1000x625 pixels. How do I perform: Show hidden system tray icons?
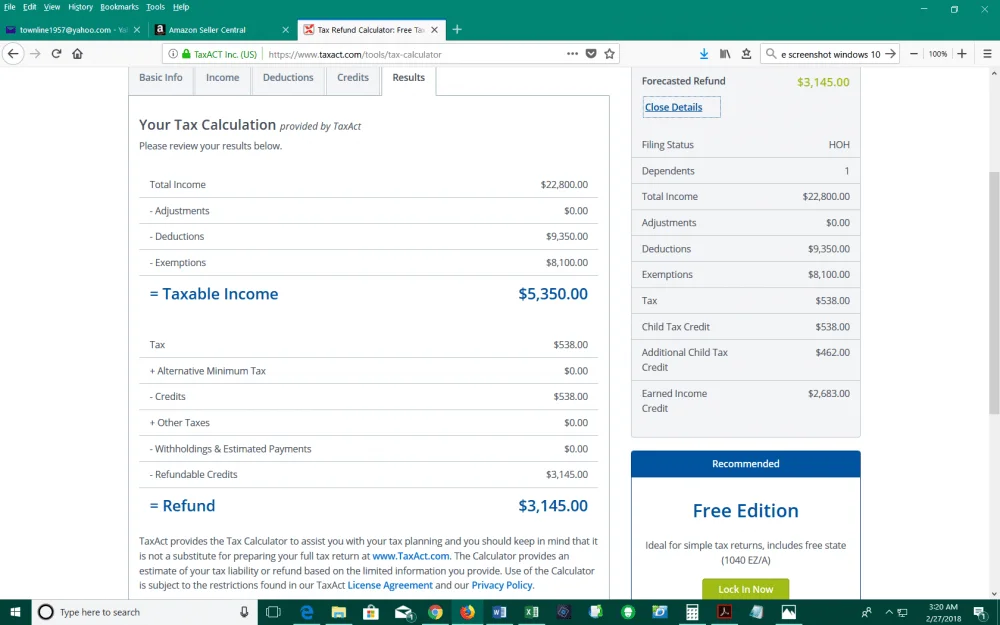[889, 612]
